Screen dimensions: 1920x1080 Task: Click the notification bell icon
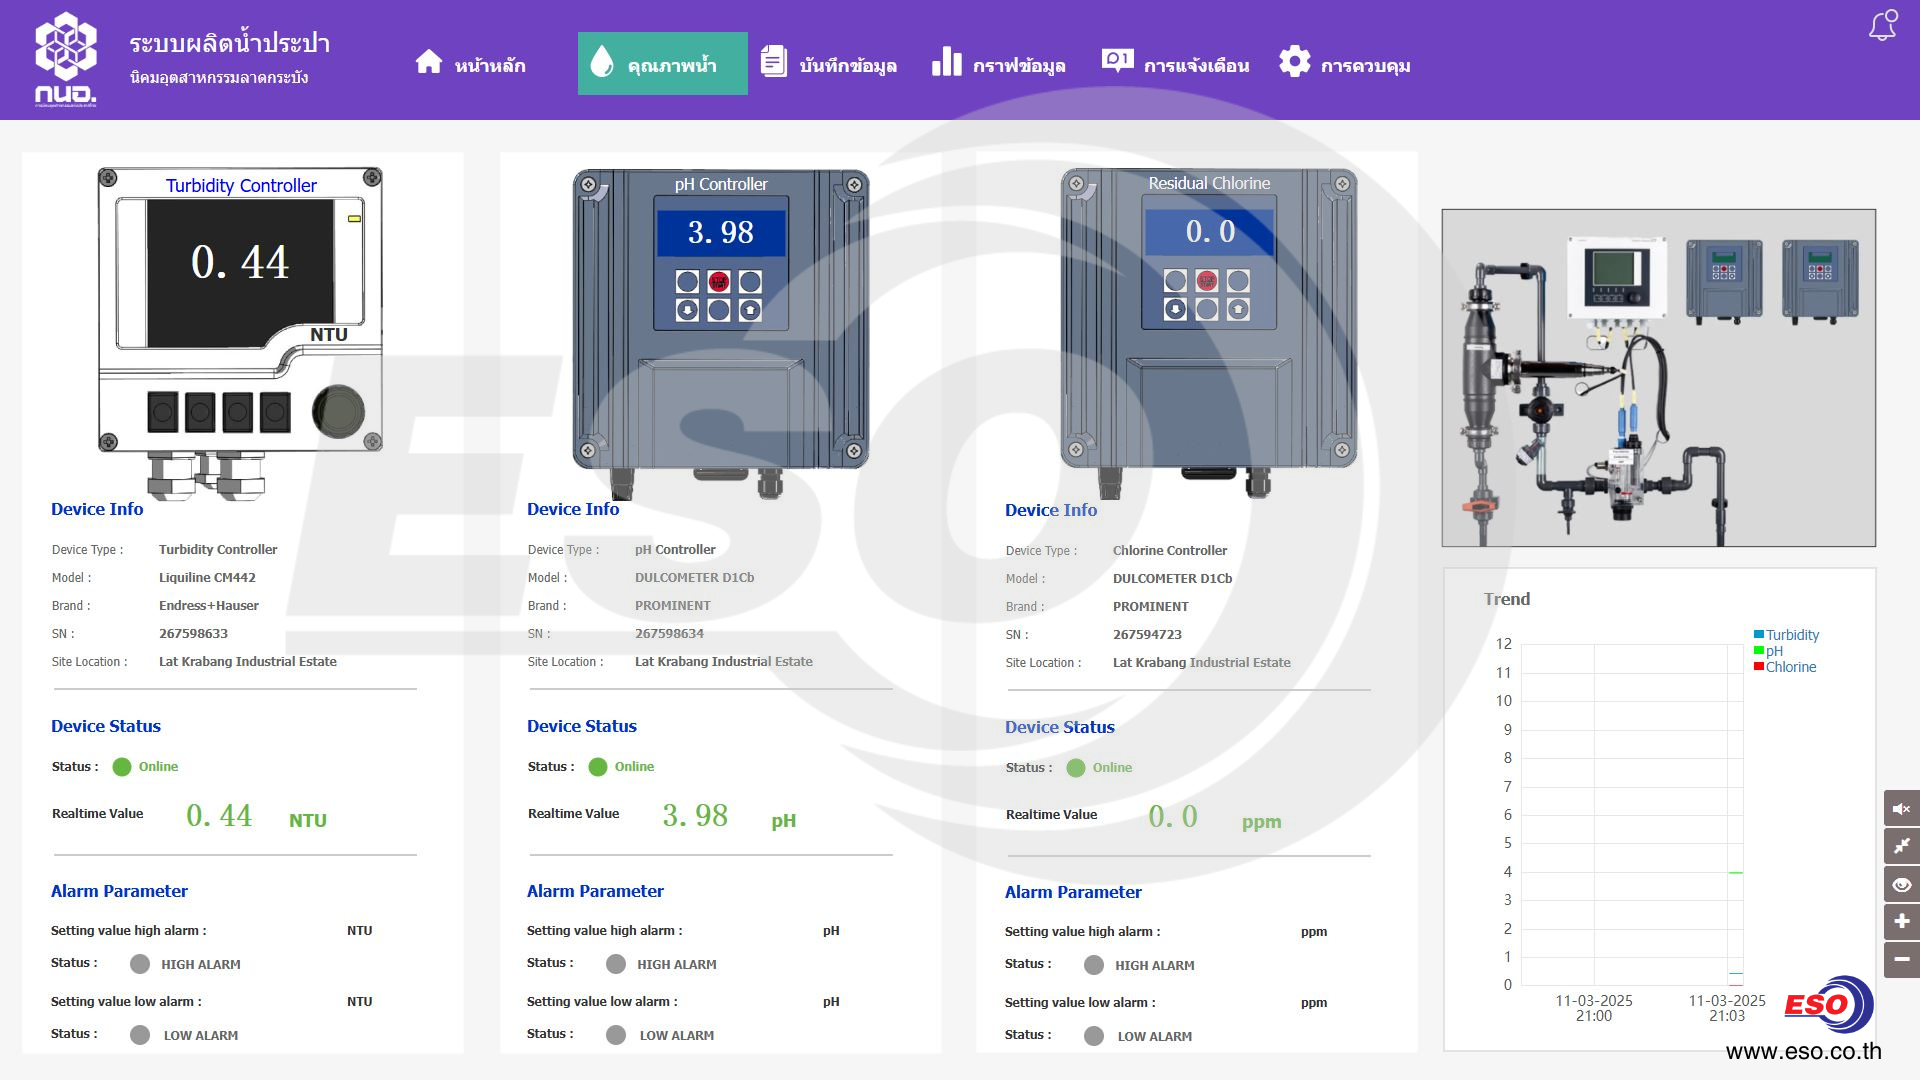tap(1883, 26)
